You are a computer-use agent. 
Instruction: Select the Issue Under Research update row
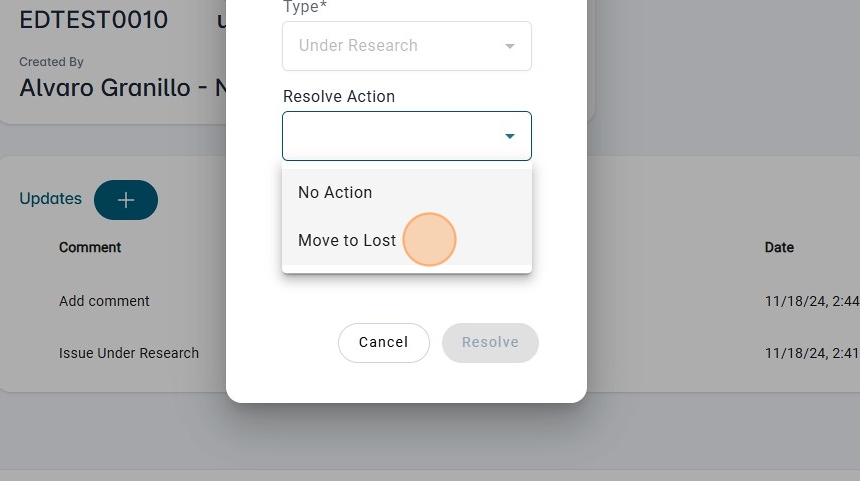click(129, 353)
